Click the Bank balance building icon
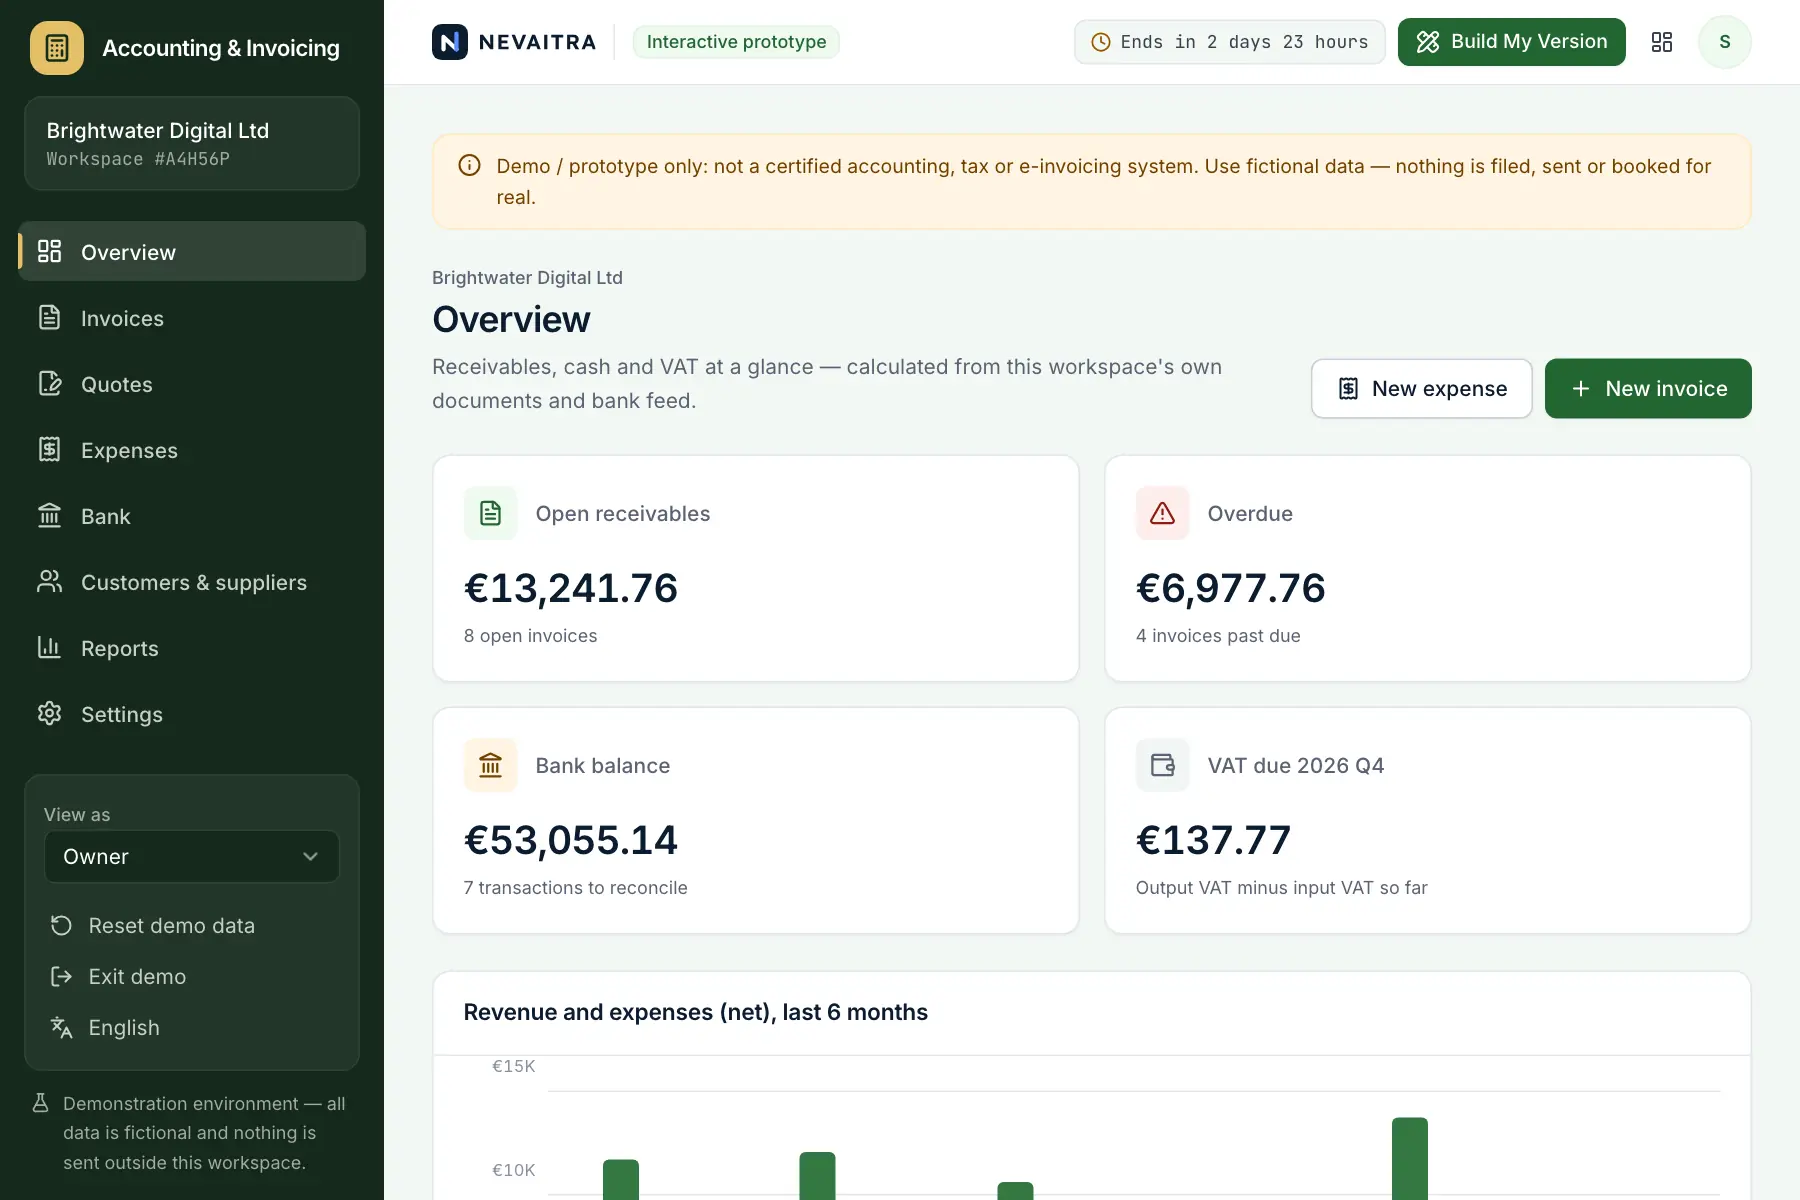The image size is (1800, 1200). tap(490, 765)
